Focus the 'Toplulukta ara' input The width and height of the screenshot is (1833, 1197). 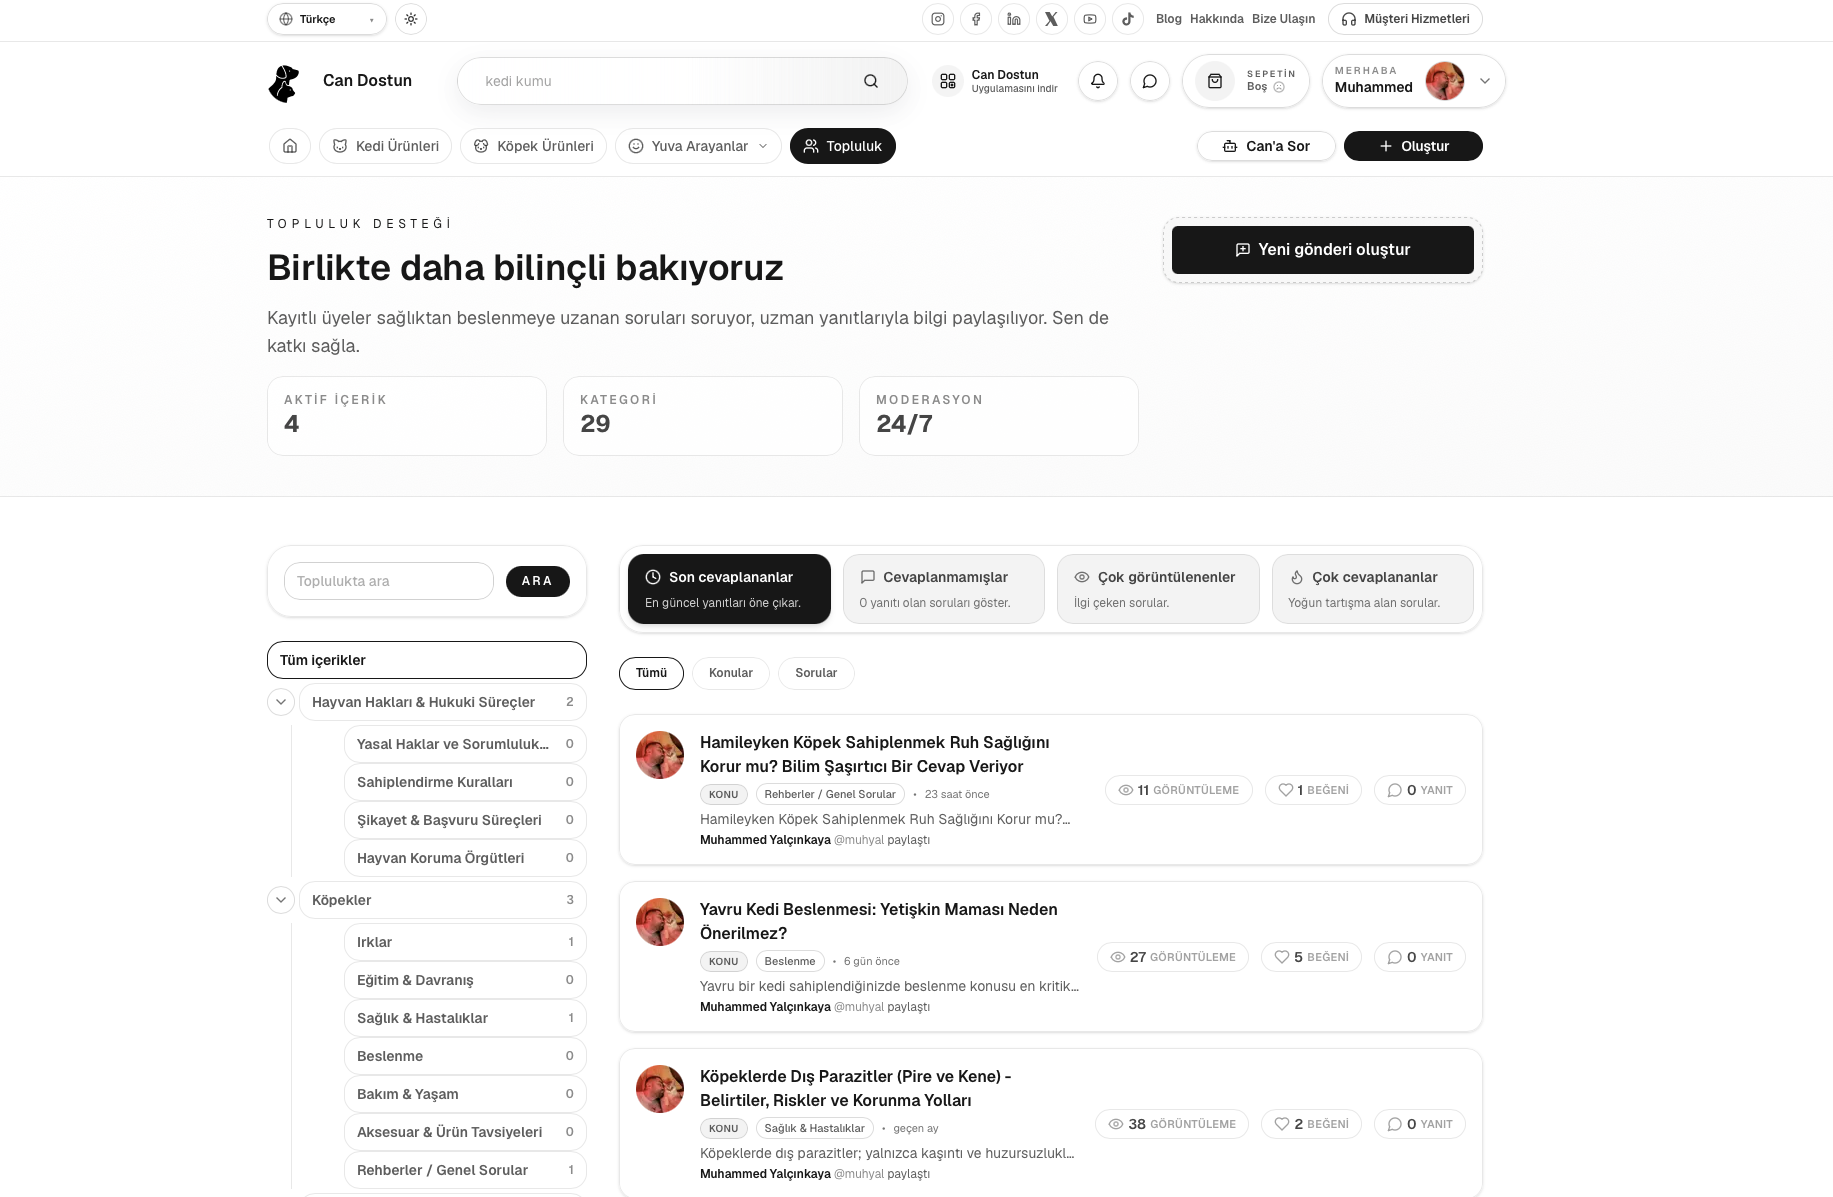click(389, 581)
